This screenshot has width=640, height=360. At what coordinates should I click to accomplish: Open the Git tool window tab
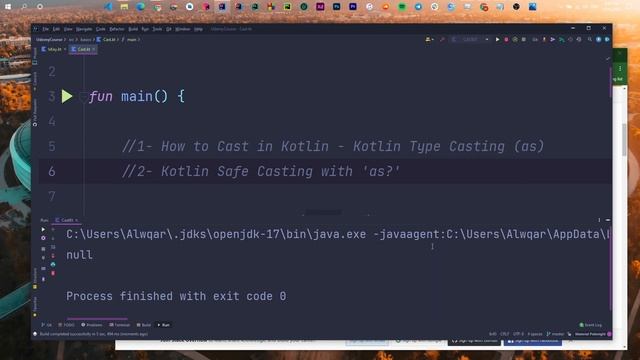click(47, 325)
